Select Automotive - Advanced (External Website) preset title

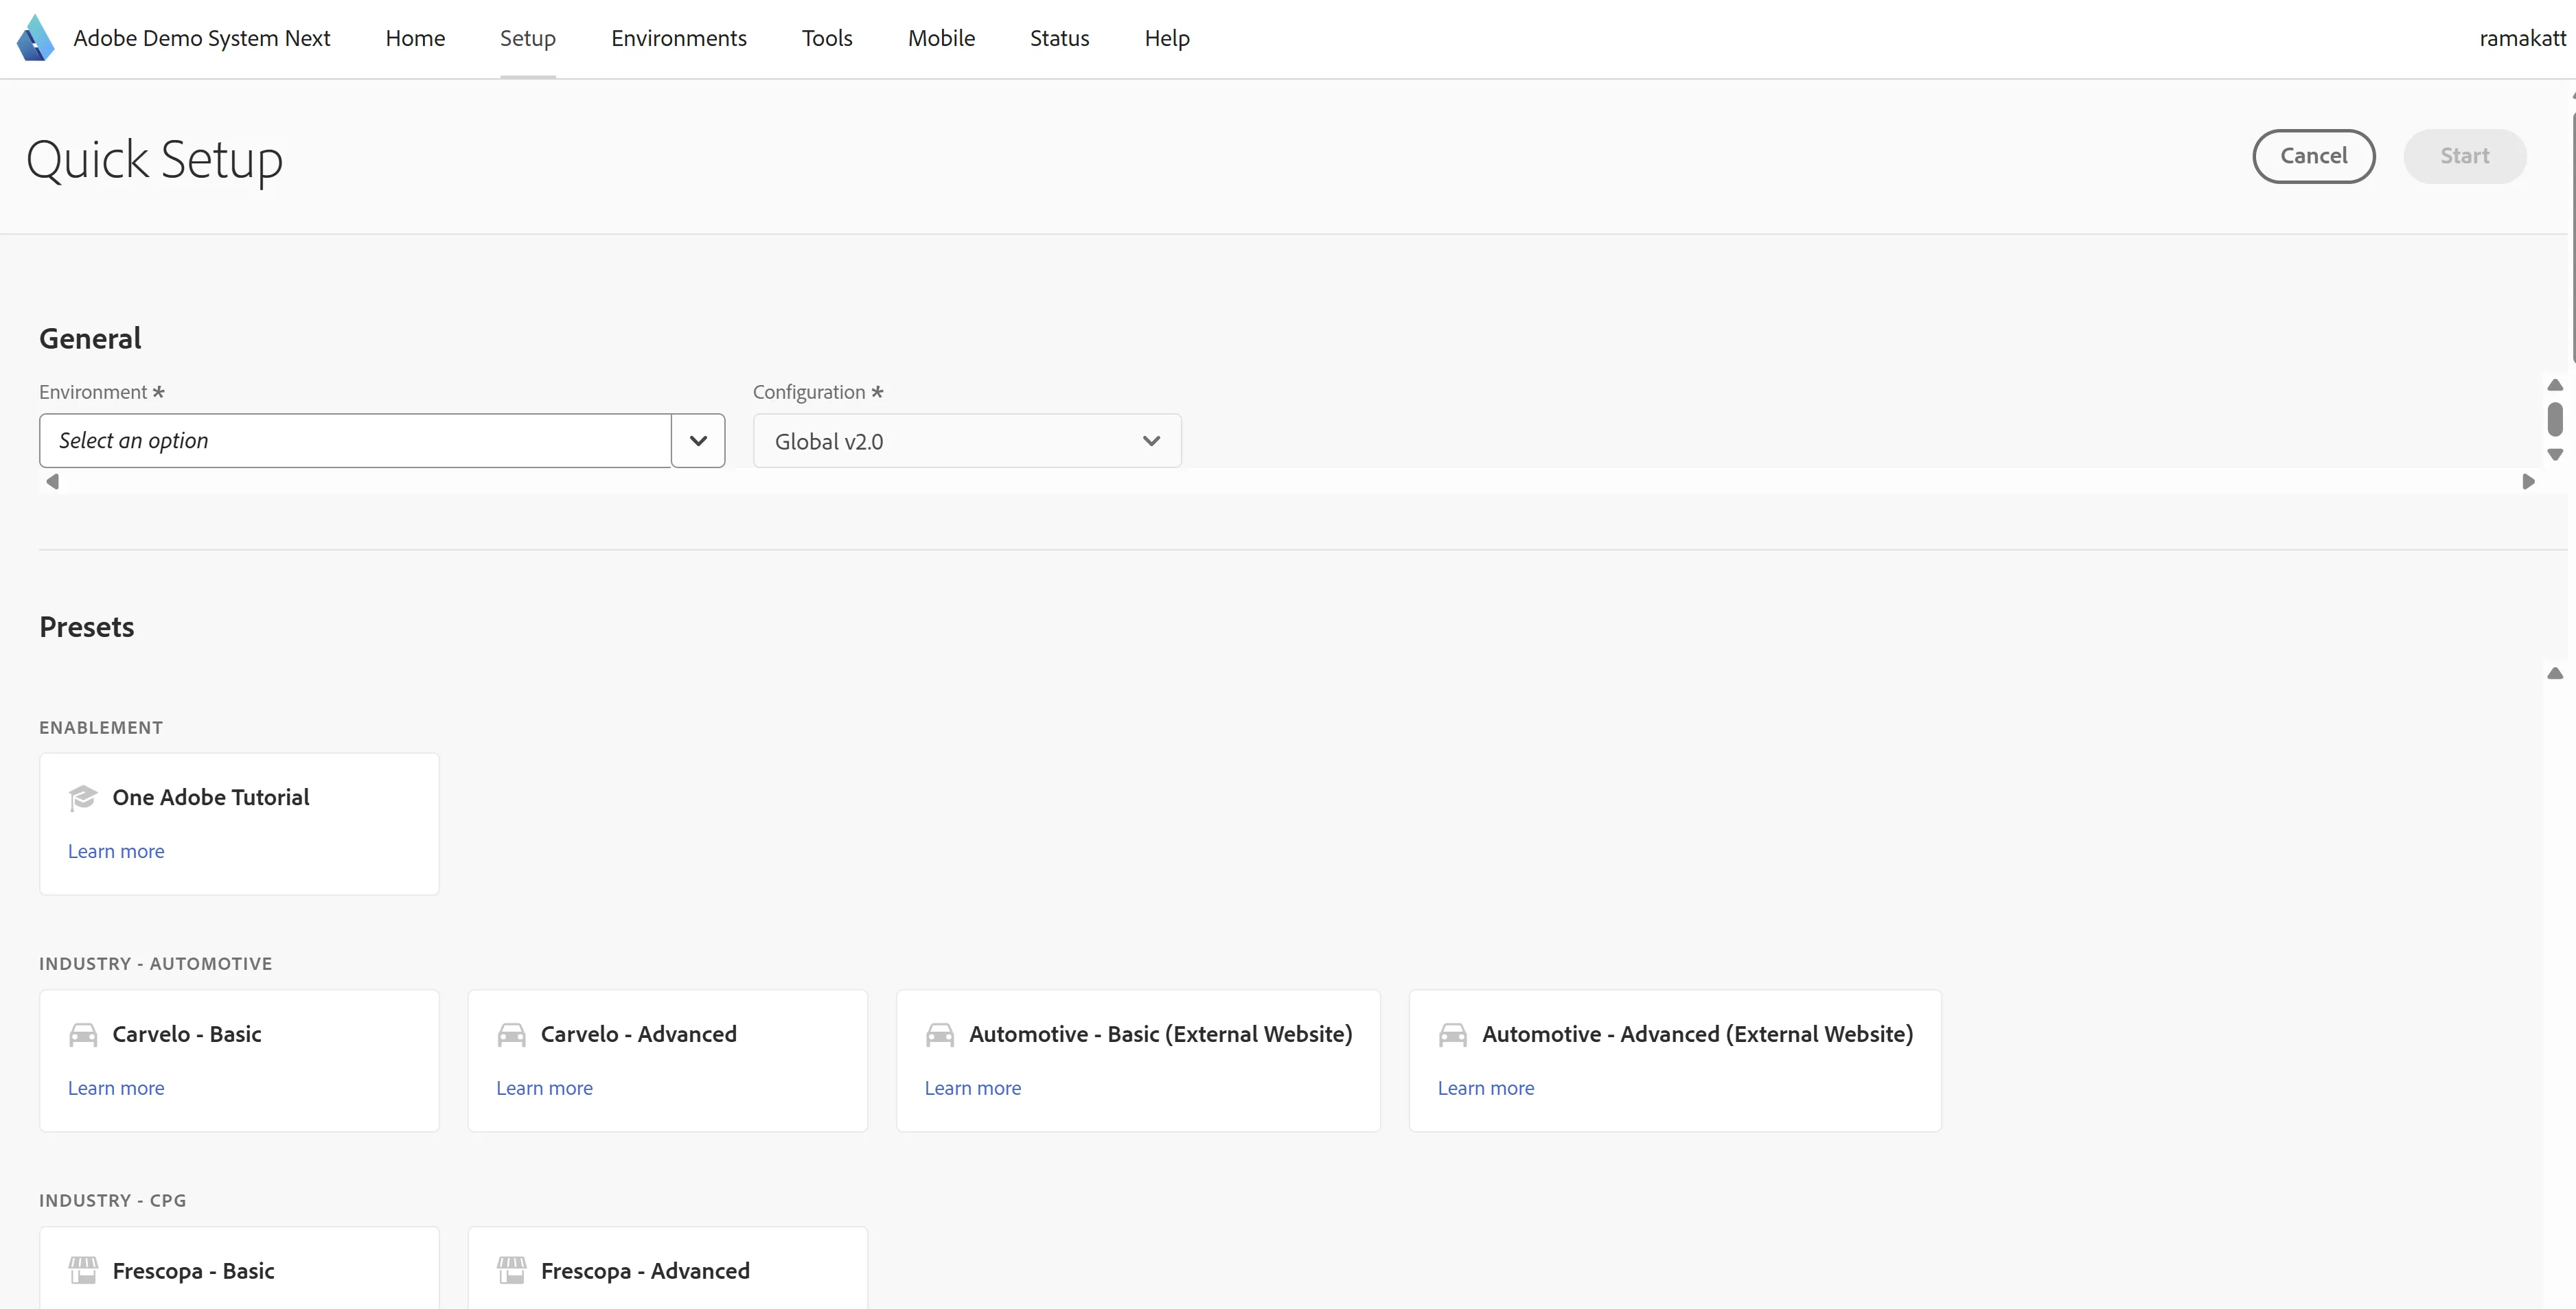[1698, 1034]
